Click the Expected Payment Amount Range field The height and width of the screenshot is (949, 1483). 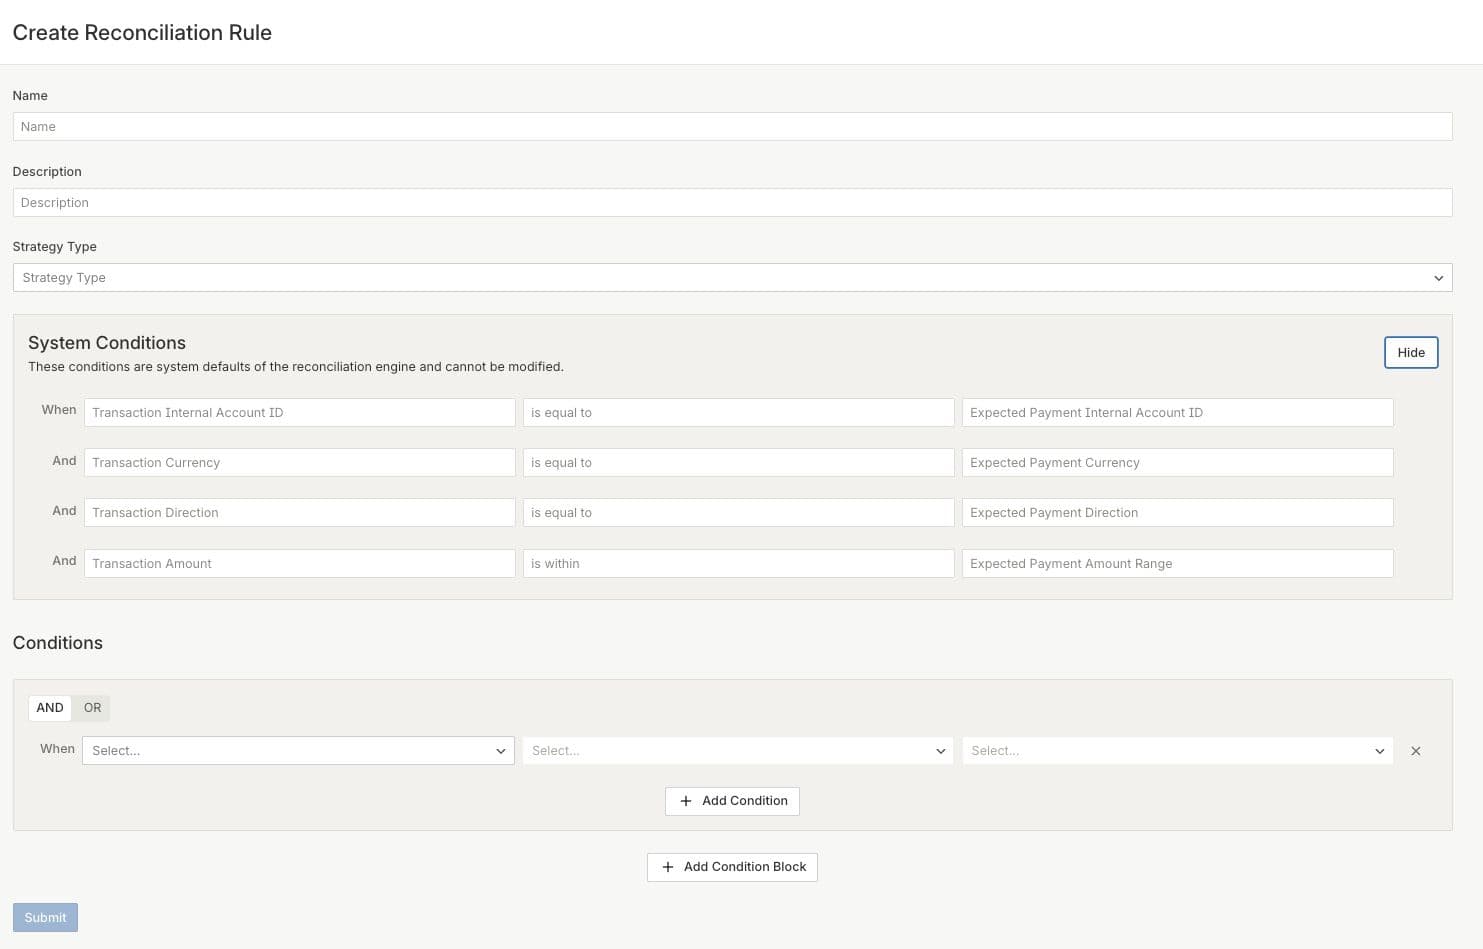pos(1177,564)
